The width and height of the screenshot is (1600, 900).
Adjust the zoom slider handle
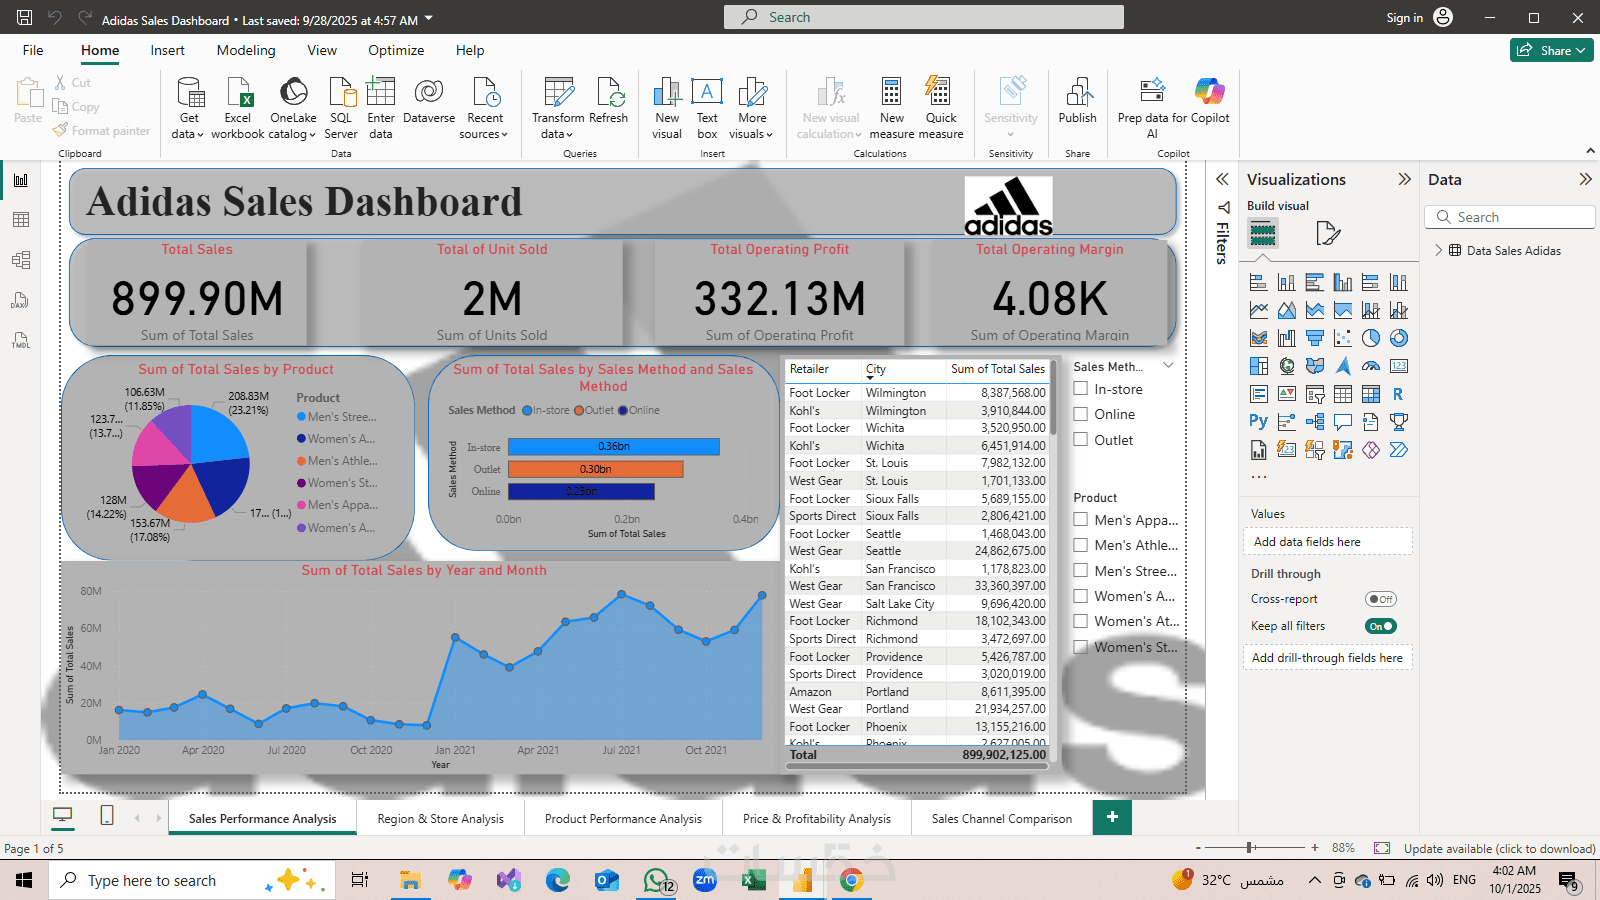1250,848
